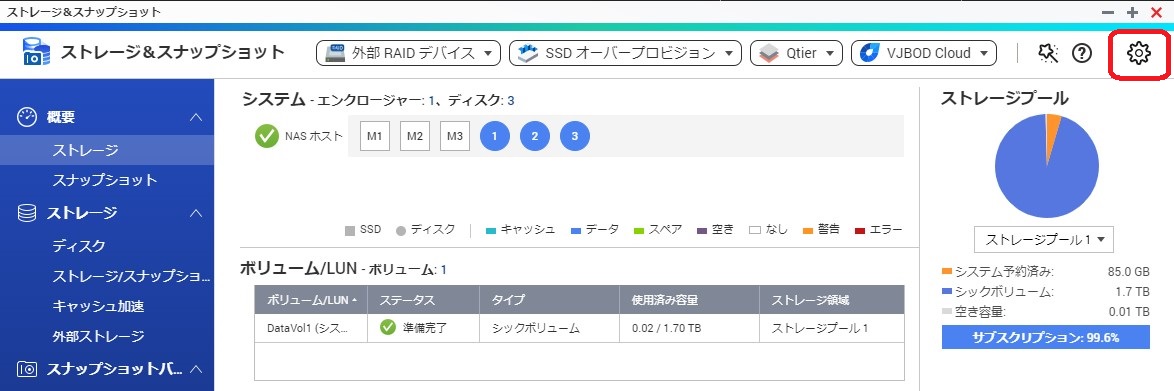This screenshot has height=391, width=1174.
Task: Select M3 SSD slot icon
Action: click(x=454, y=136)
